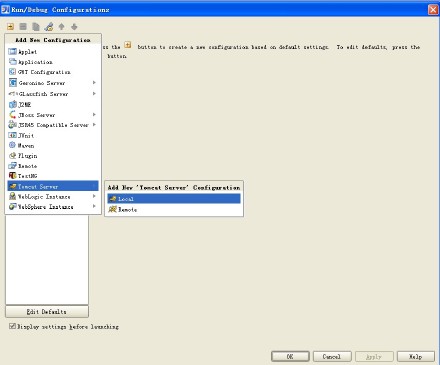Click the plus icon in the hint text

(128, 45)
